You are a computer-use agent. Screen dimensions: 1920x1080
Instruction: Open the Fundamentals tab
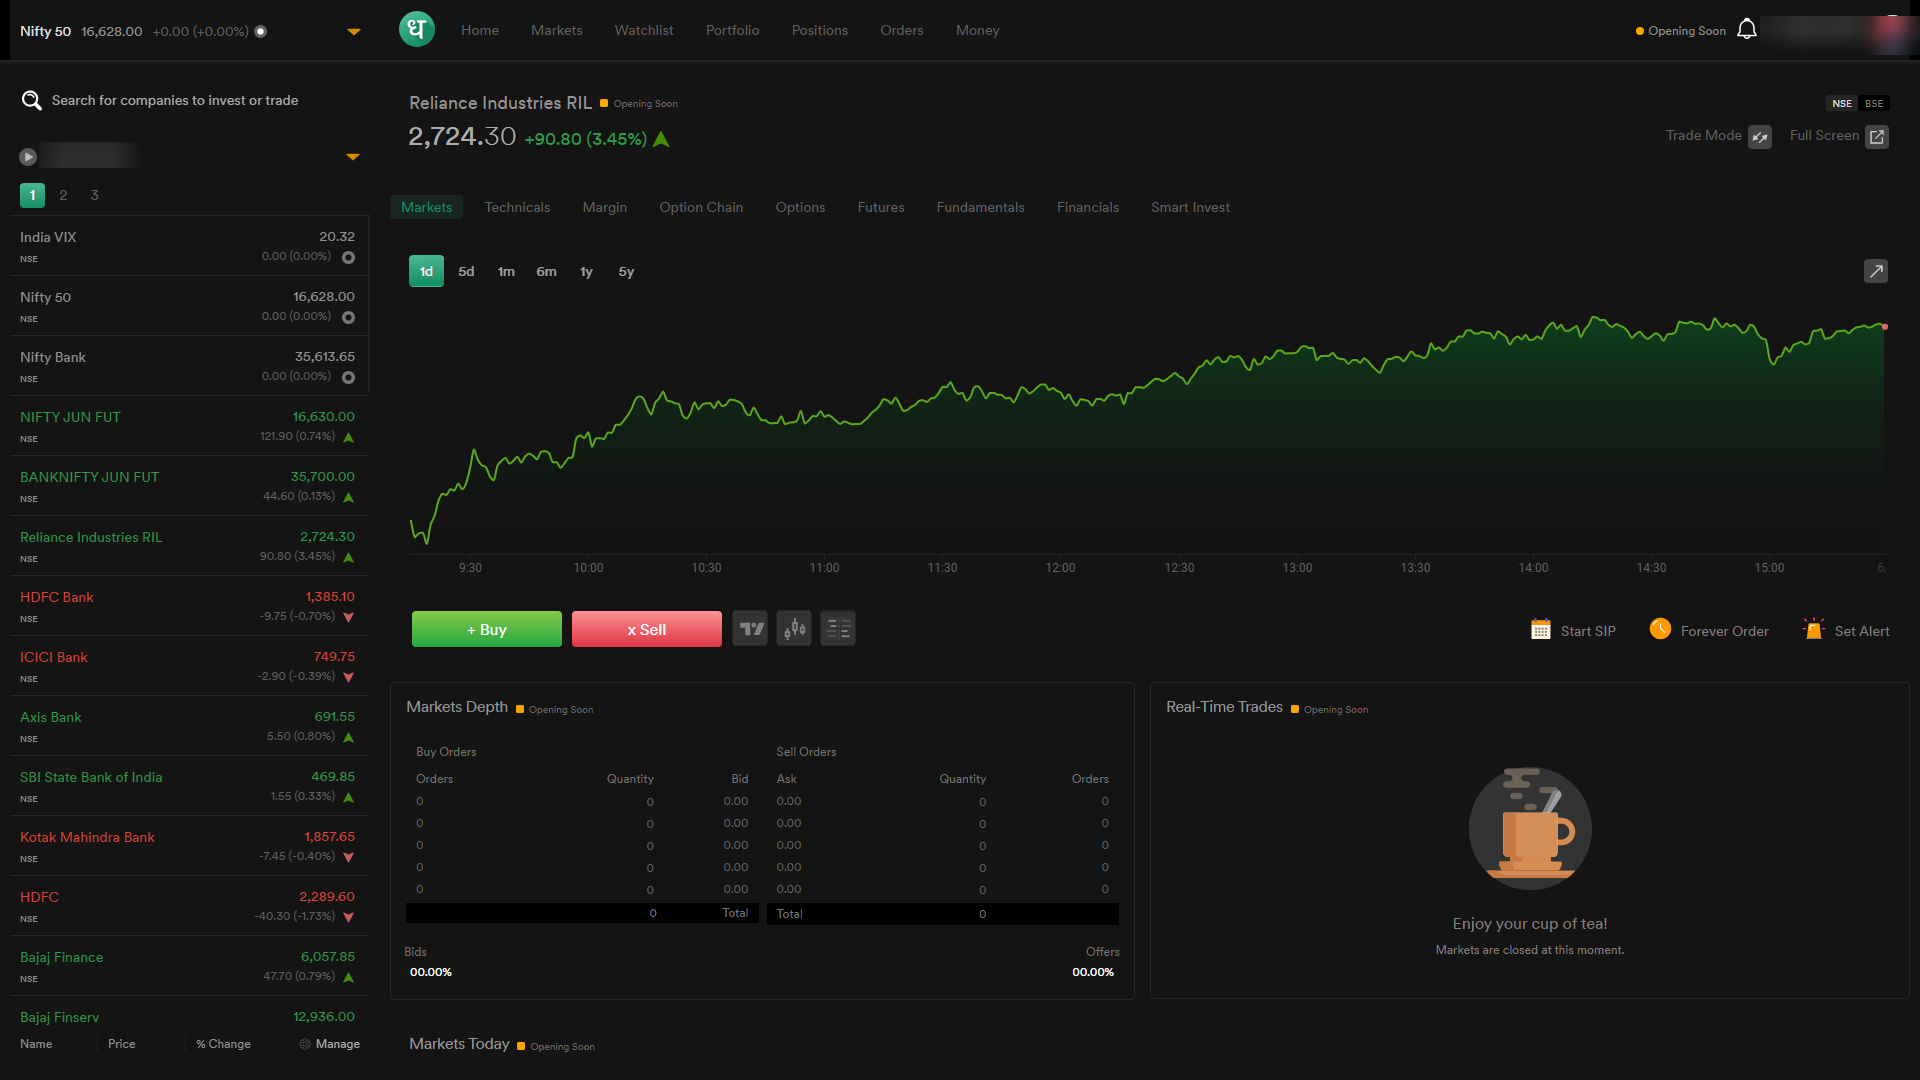click(980, 207)
